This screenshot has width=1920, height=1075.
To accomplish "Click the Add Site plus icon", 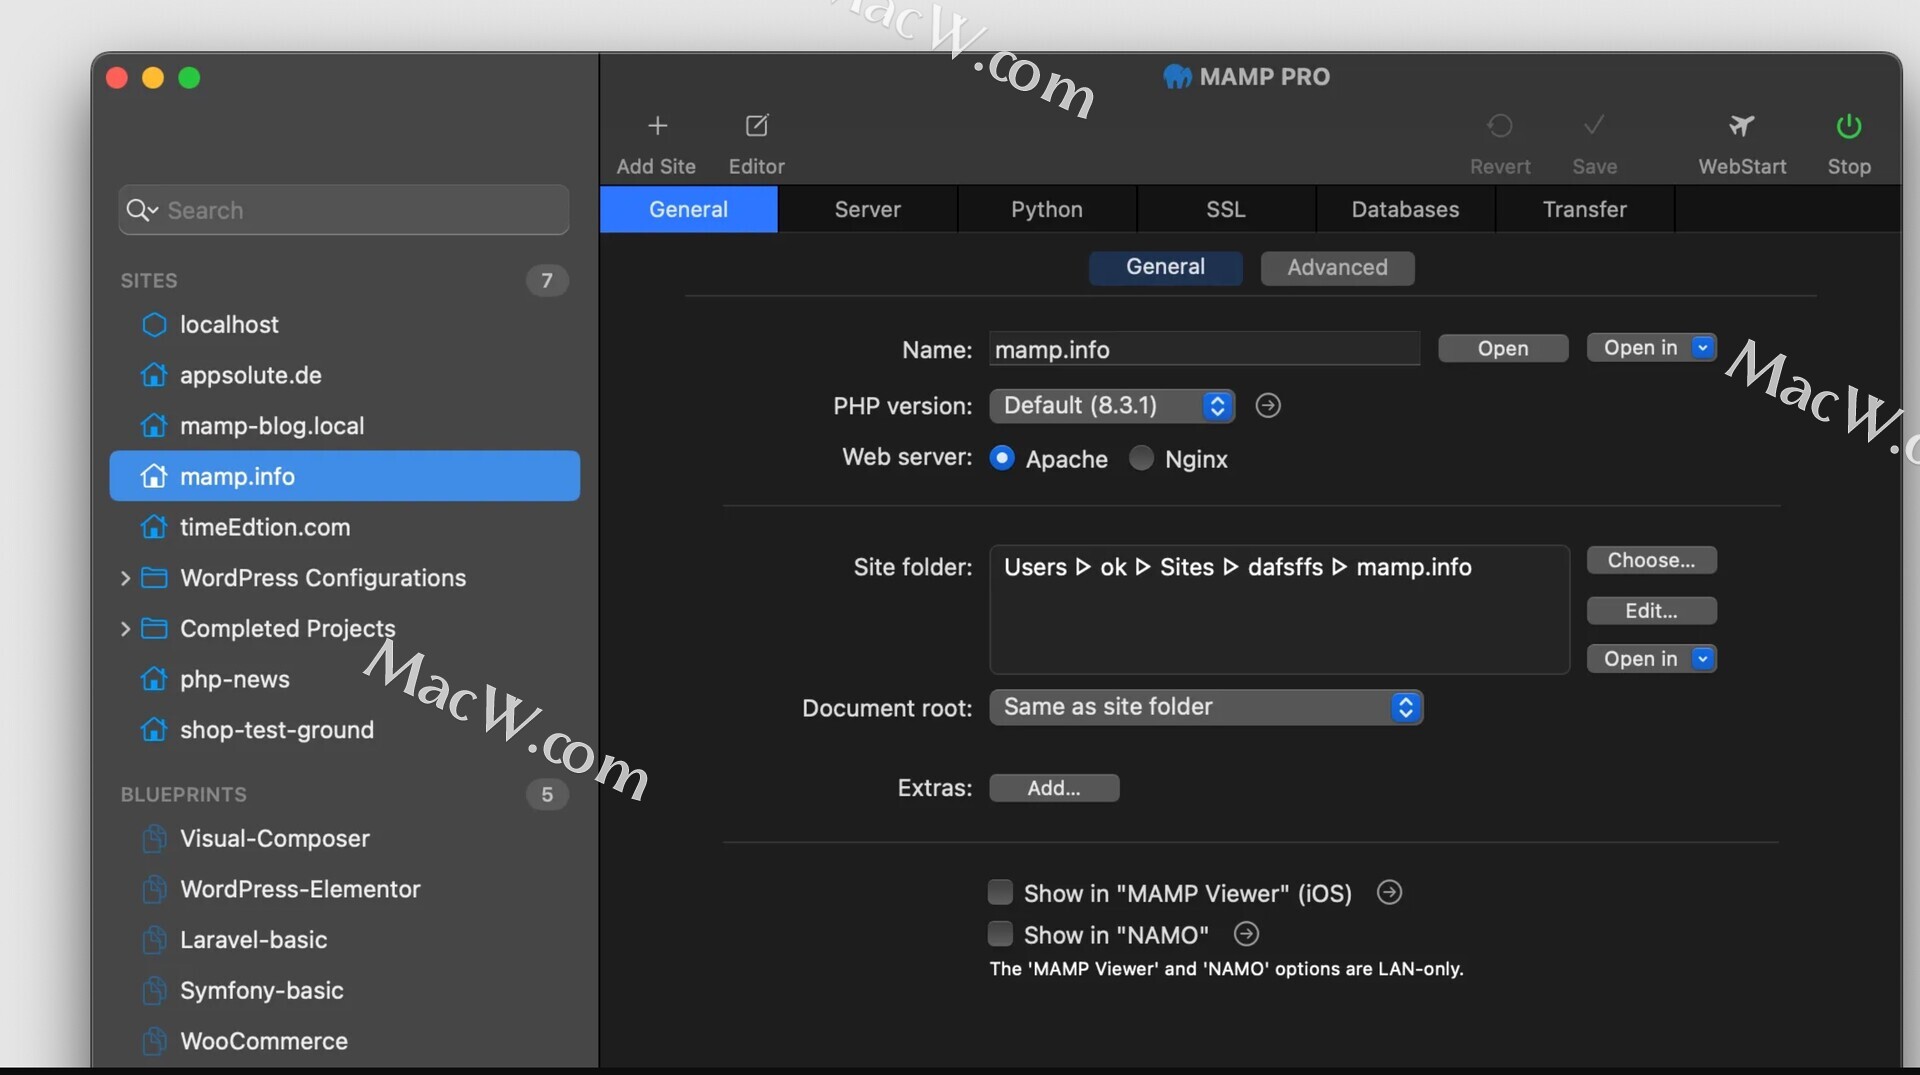I will 657,126.
